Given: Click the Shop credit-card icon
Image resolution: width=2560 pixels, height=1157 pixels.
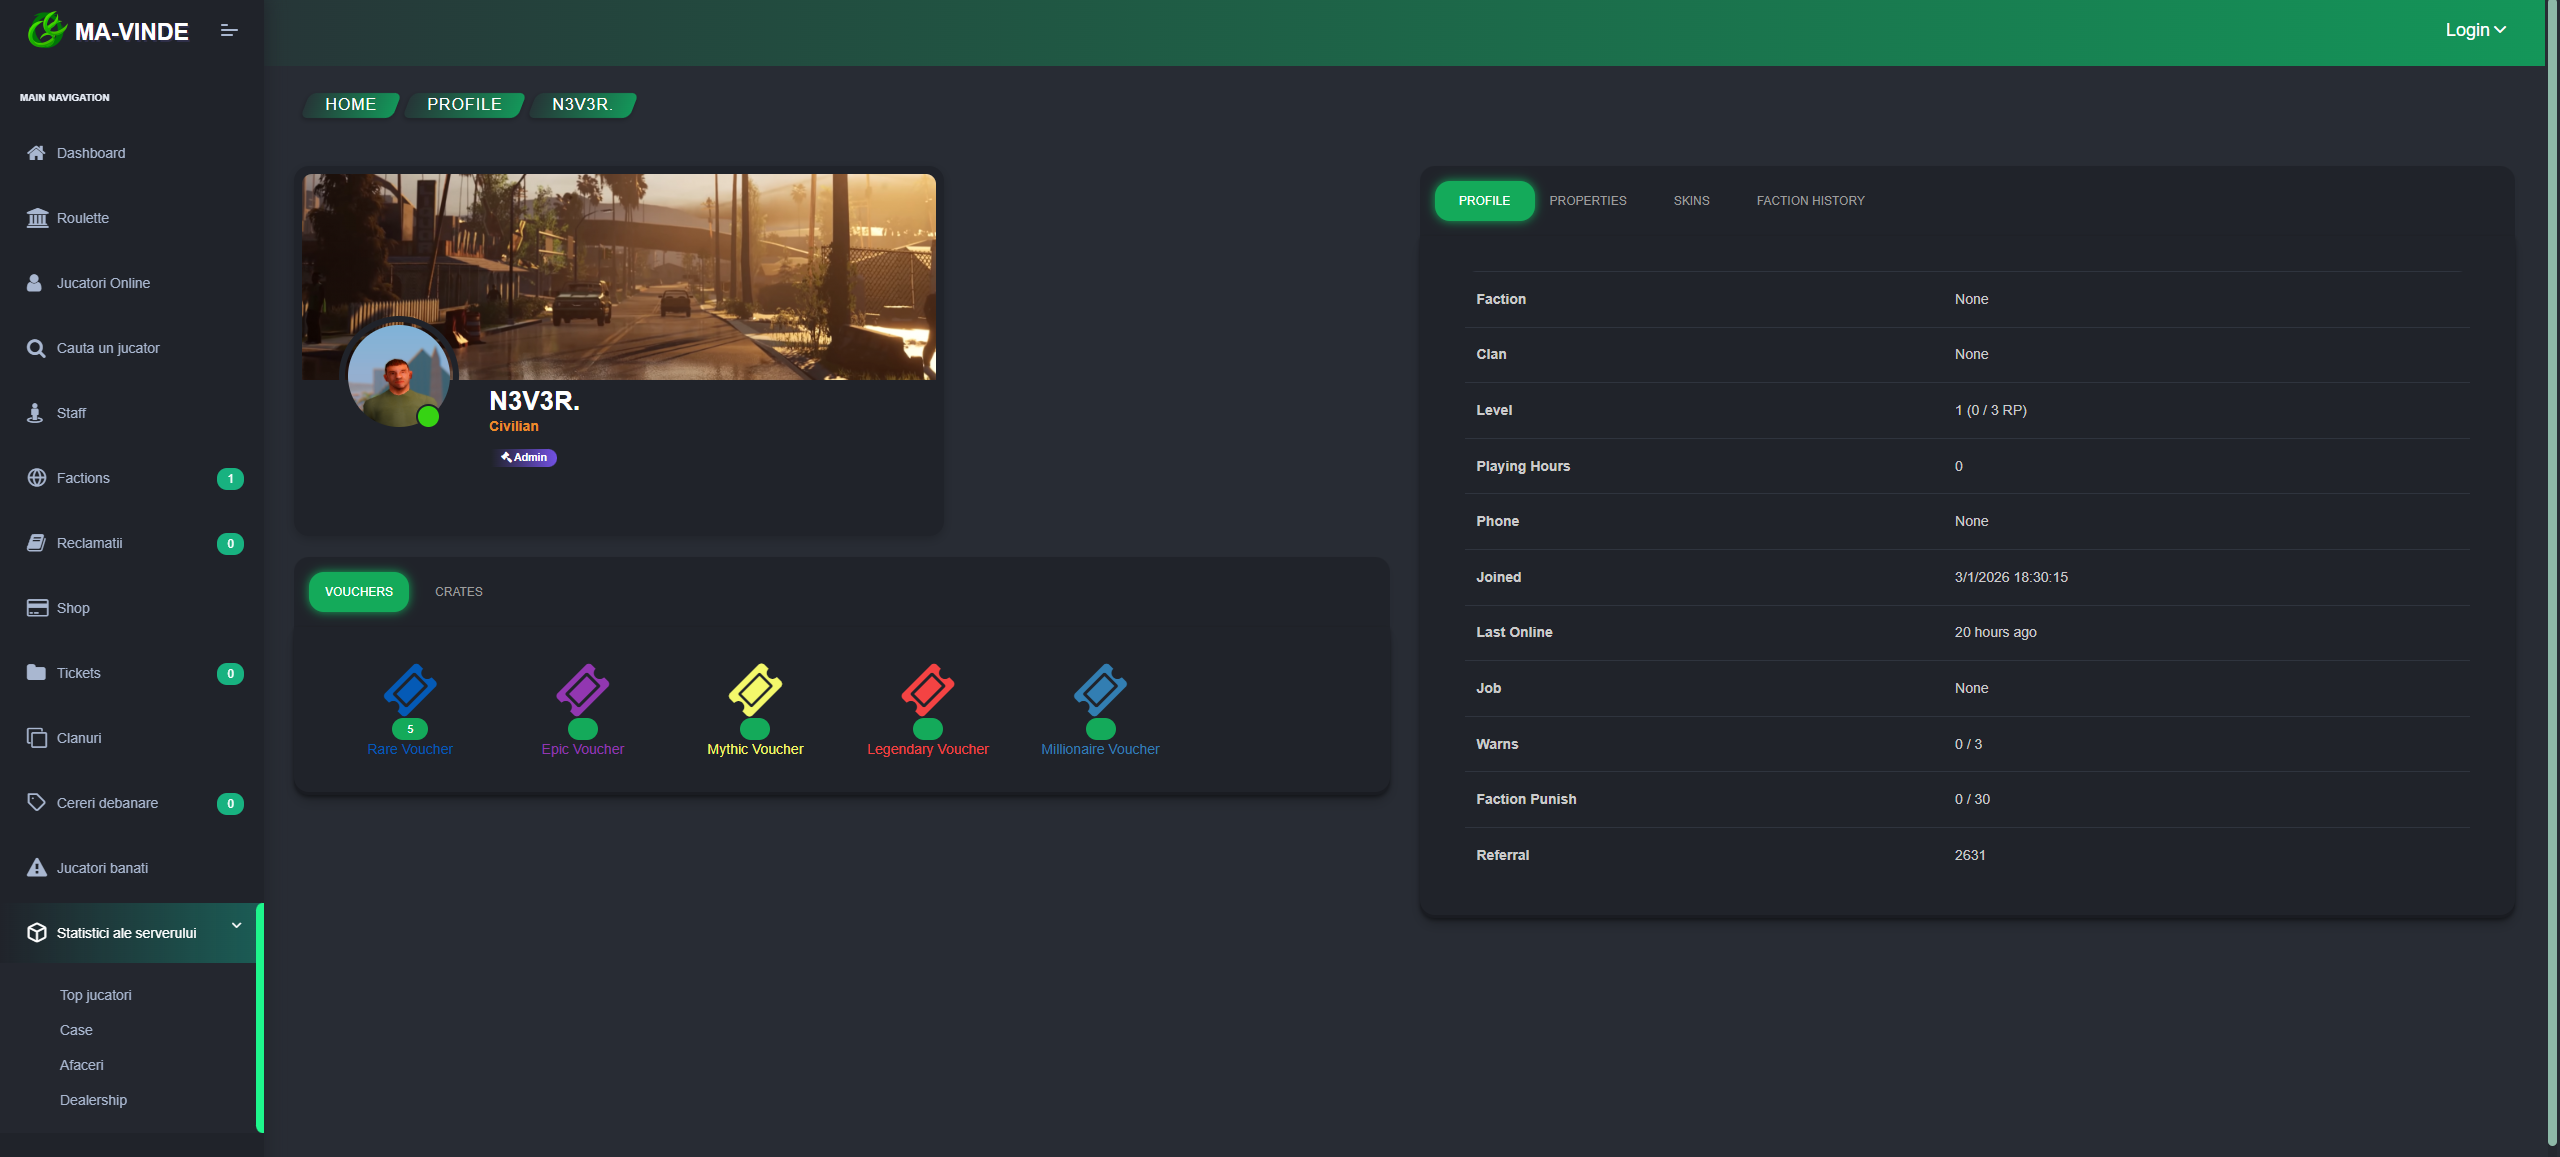Looking at the screenshot, I should (37, 608).
